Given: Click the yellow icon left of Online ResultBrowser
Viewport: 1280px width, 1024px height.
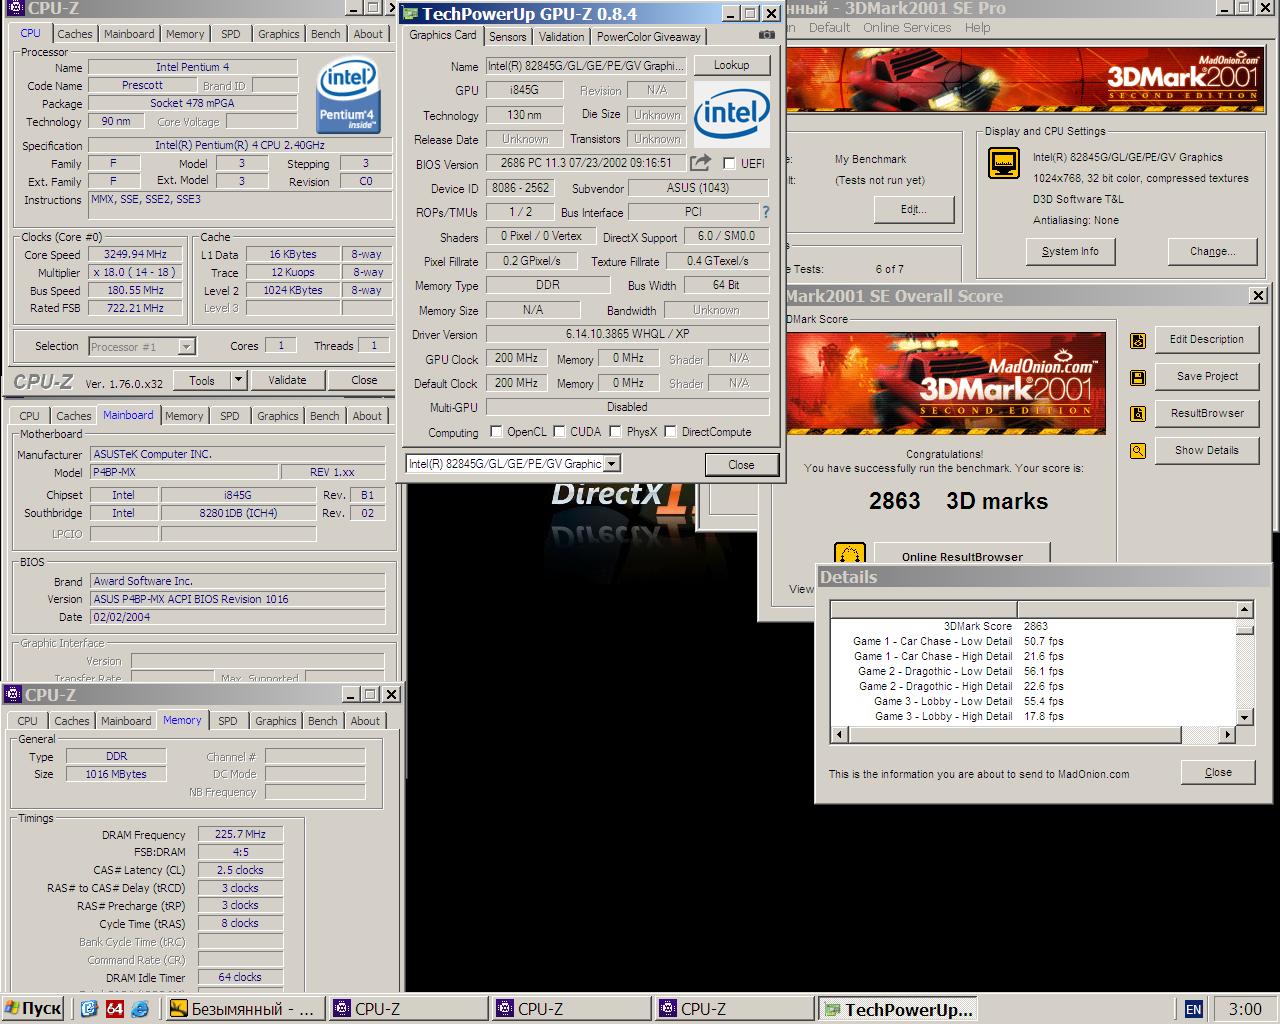Looking at the screenshot, I should (x=849, y=554).
